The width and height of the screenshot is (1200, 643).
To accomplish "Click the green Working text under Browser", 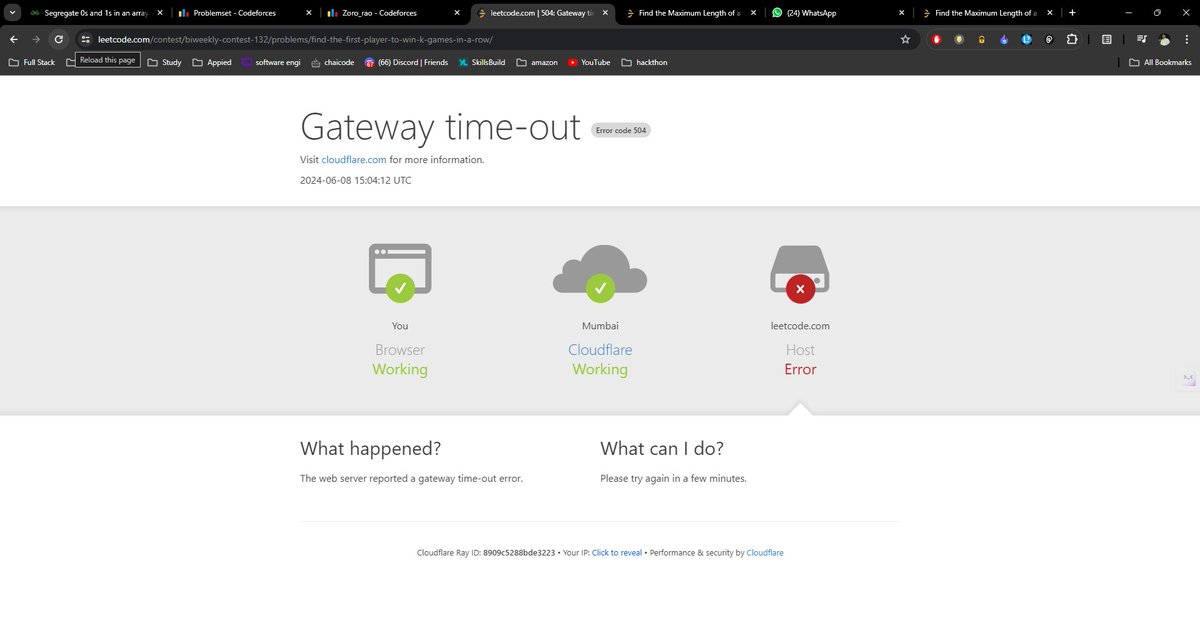I will (x=400, y=369).
